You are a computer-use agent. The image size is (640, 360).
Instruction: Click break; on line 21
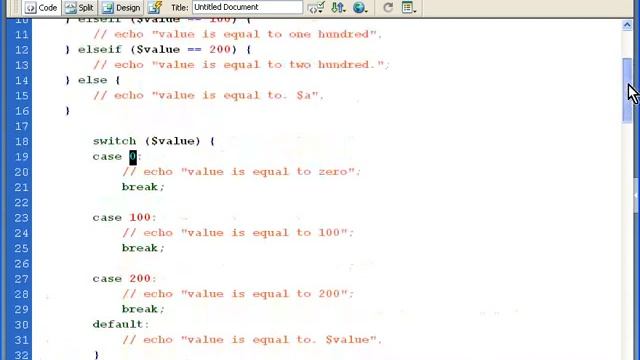tap(143, 187)
